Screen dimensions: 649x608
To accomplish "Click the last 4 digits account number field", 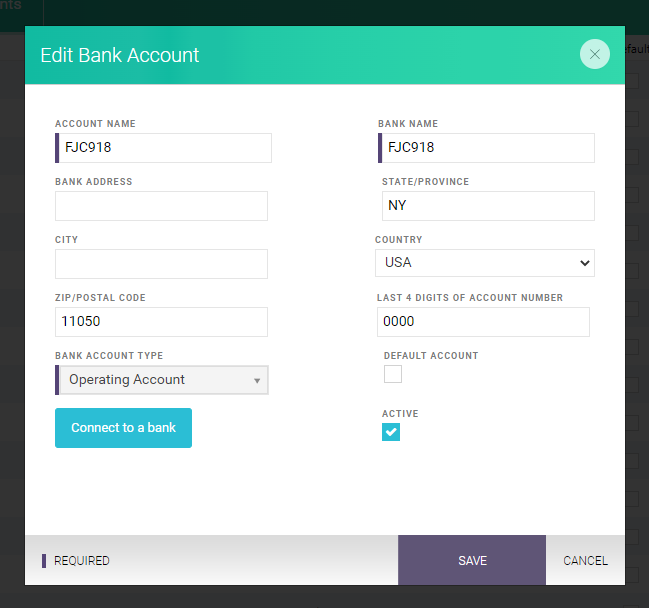I will point(483,322).
